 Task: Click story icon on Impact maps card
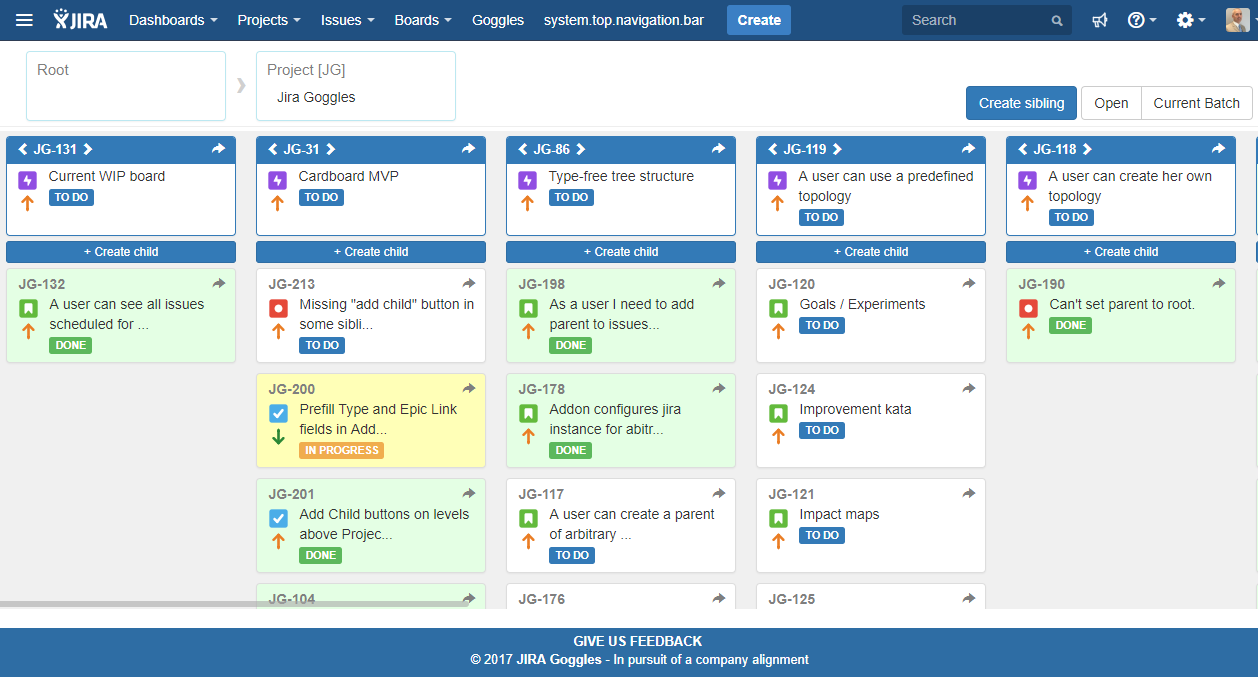tap(778, 519)
